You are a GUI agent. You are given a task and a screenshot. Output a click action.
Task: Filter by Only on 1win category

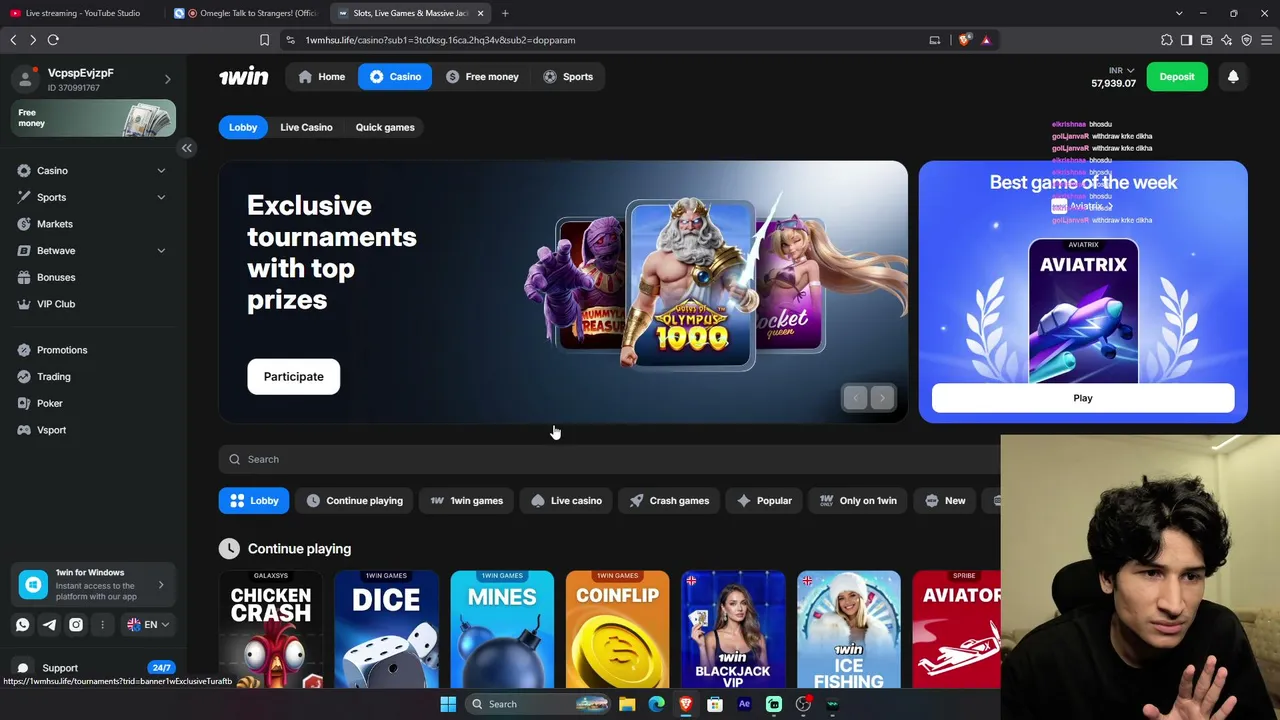(x=858, y=501)
